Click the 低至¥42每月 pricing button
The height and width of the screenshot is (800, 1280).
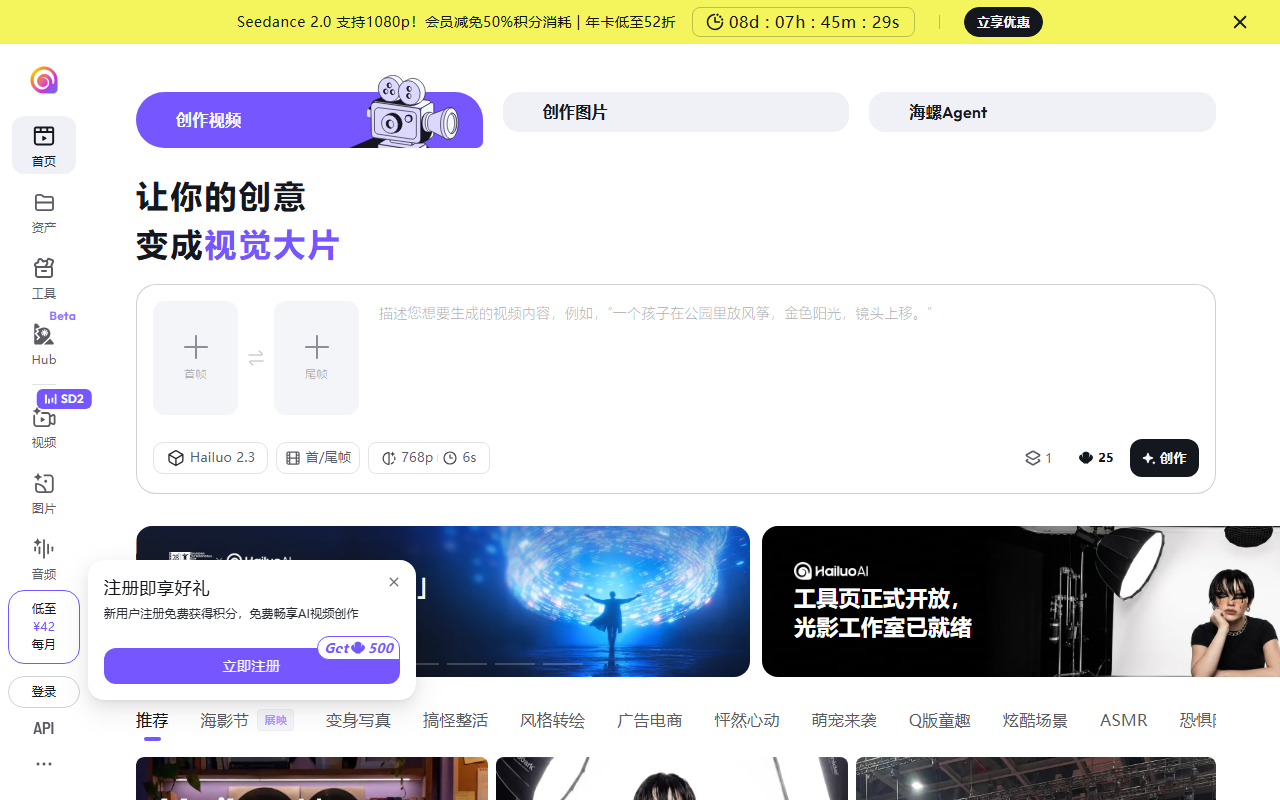pyautogui.click(x=44, y=627)
